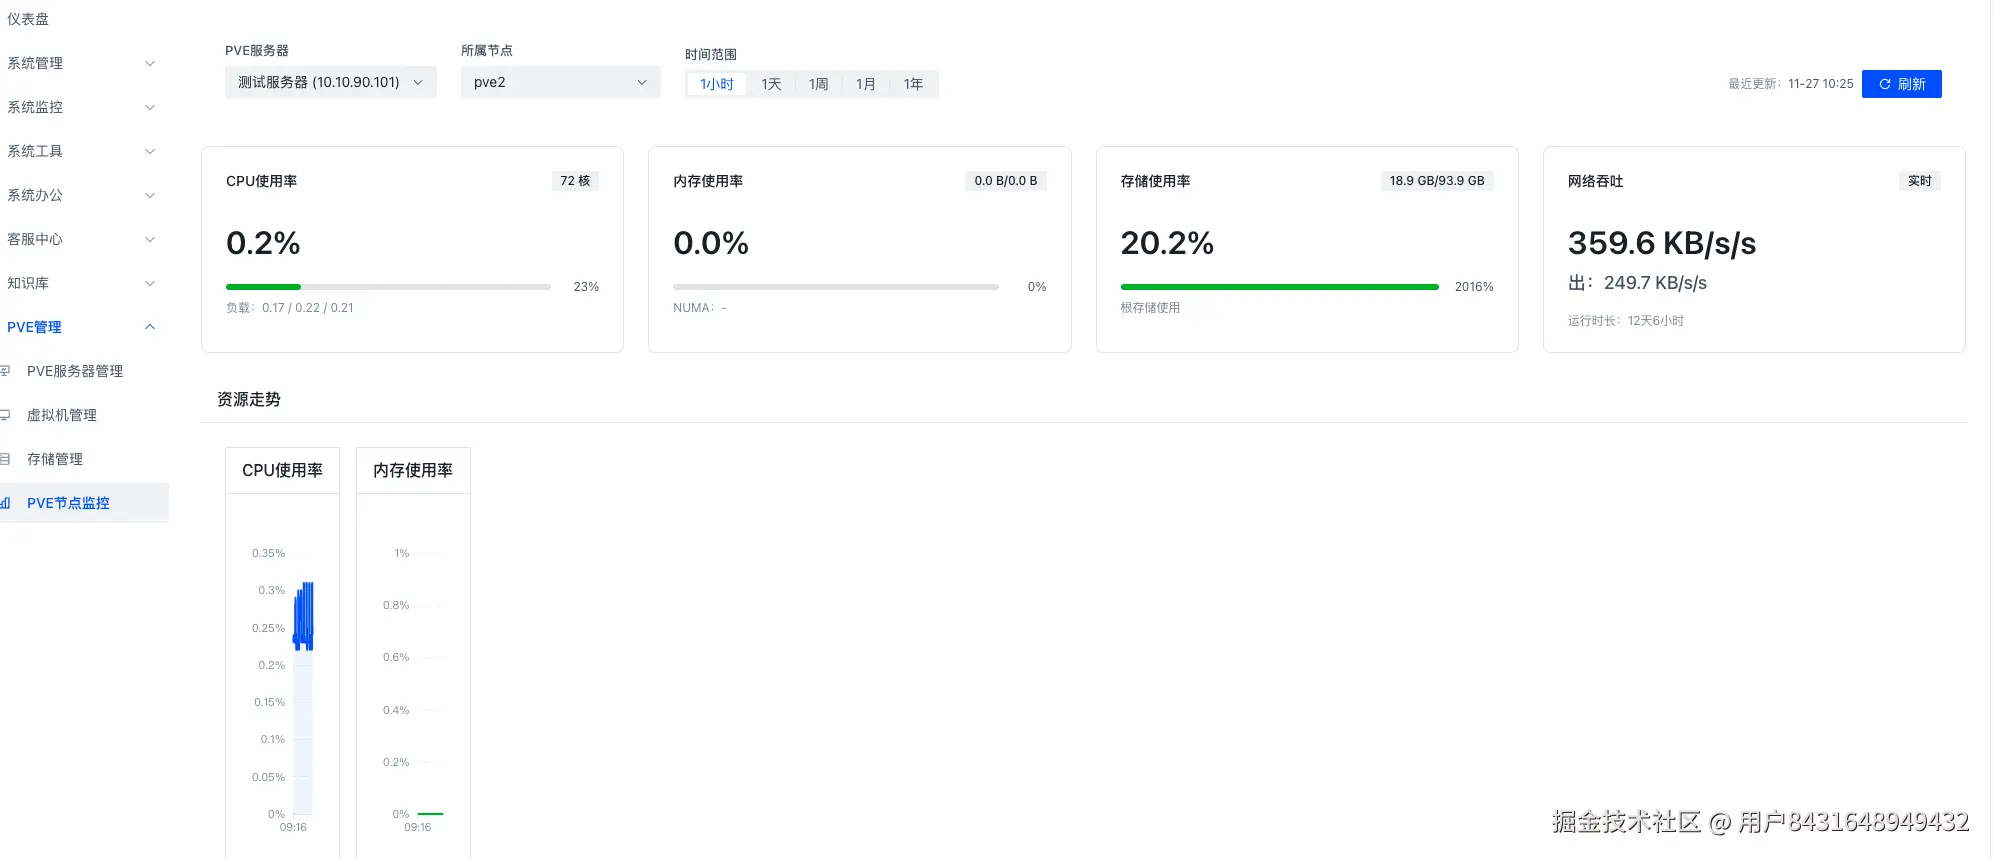
Task: Click the refresh icon in 刷新 button
Action: [1884, 84]
